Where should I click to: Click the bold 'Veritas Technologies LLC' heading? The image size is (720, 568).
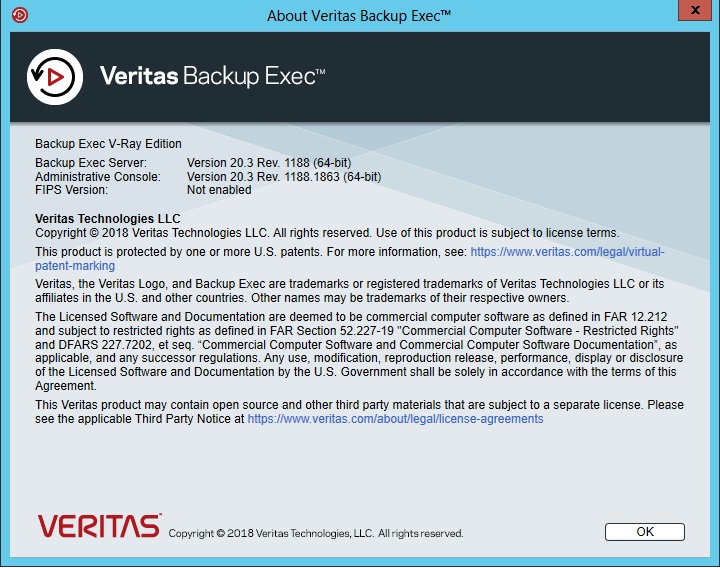(108, 219)
